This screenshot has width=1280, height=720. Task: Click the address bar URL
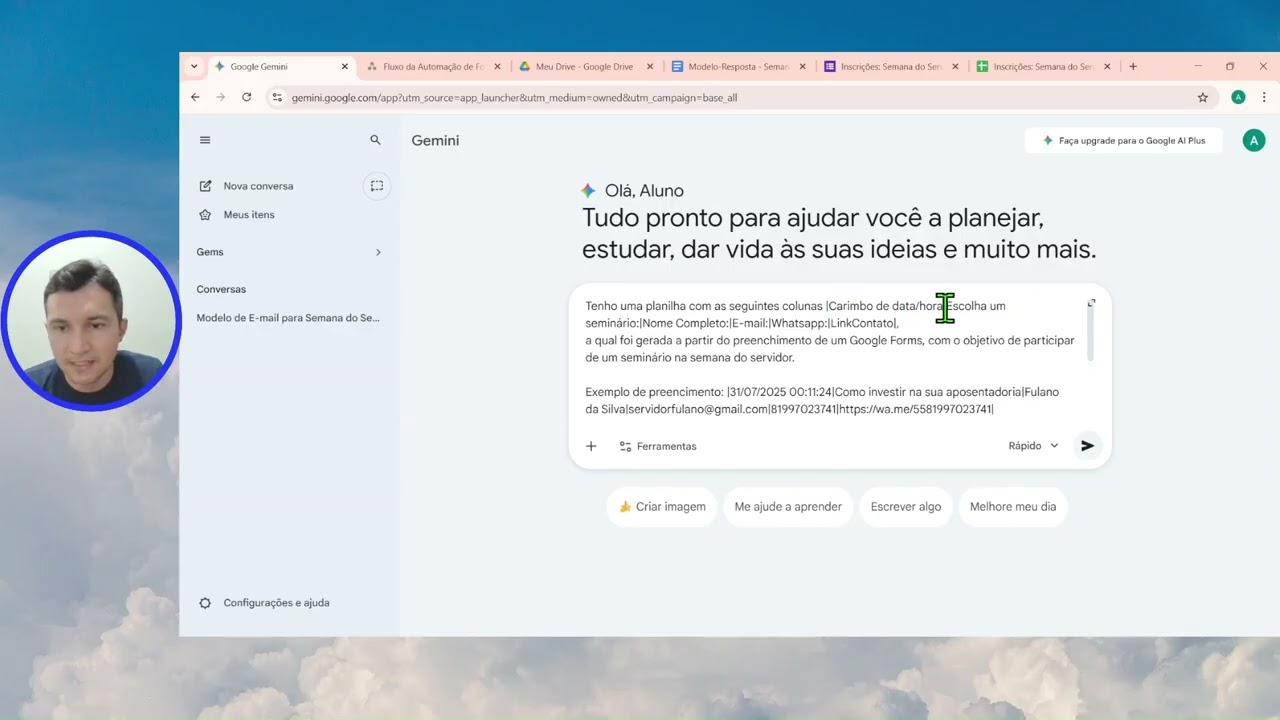(x=514, y=98)
